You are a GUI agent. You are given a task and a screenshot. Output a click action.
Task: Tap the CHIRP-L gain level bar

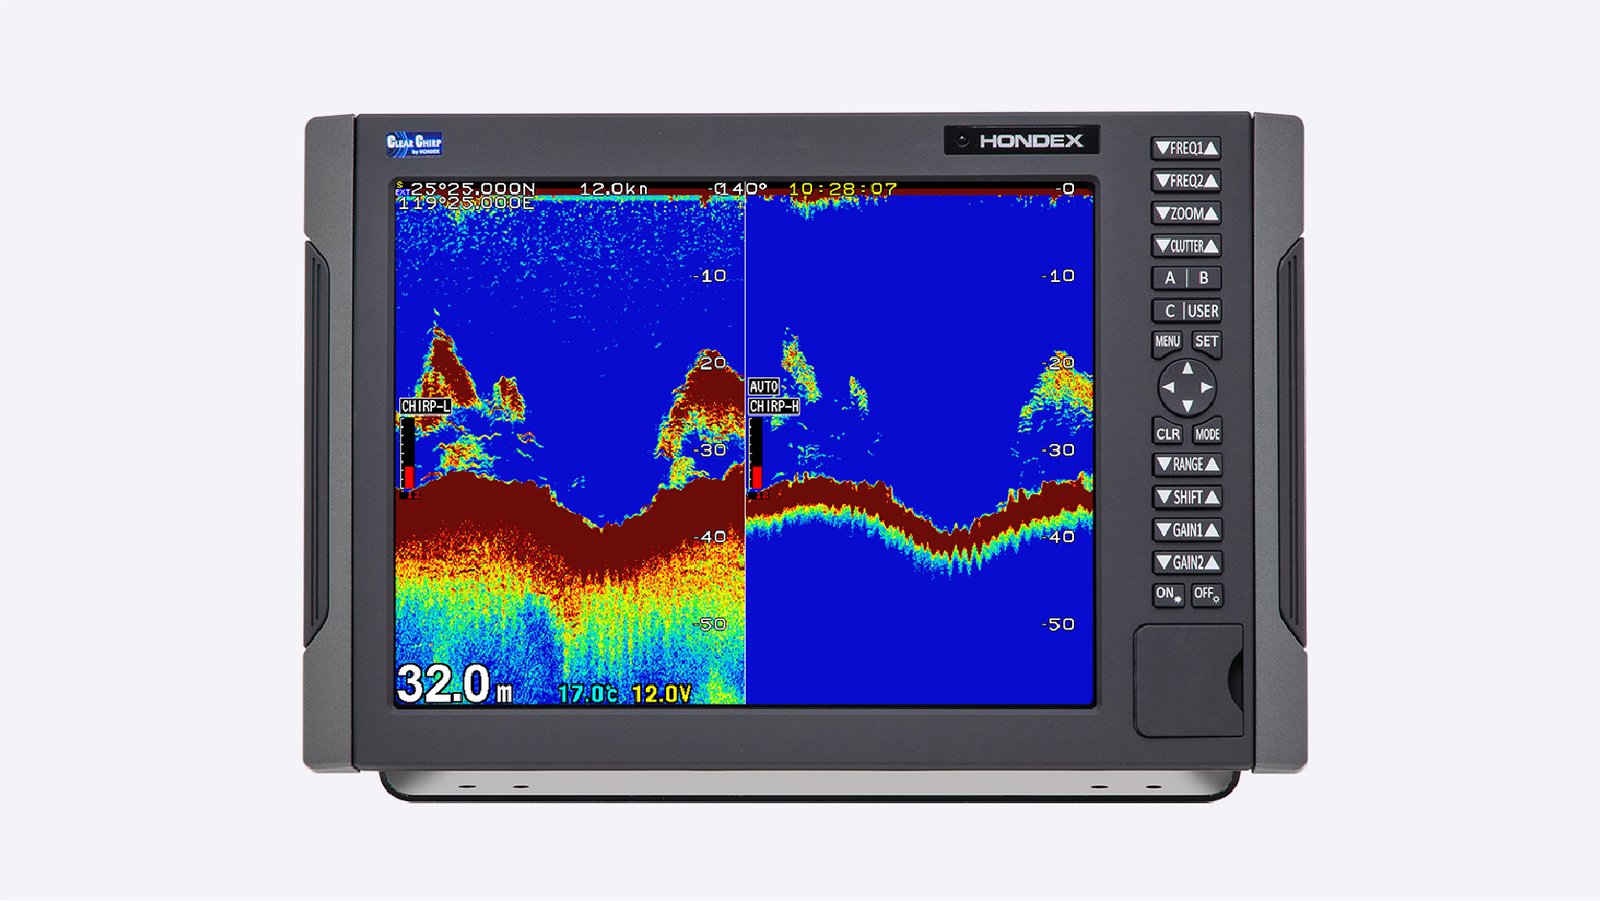(408, 455)
